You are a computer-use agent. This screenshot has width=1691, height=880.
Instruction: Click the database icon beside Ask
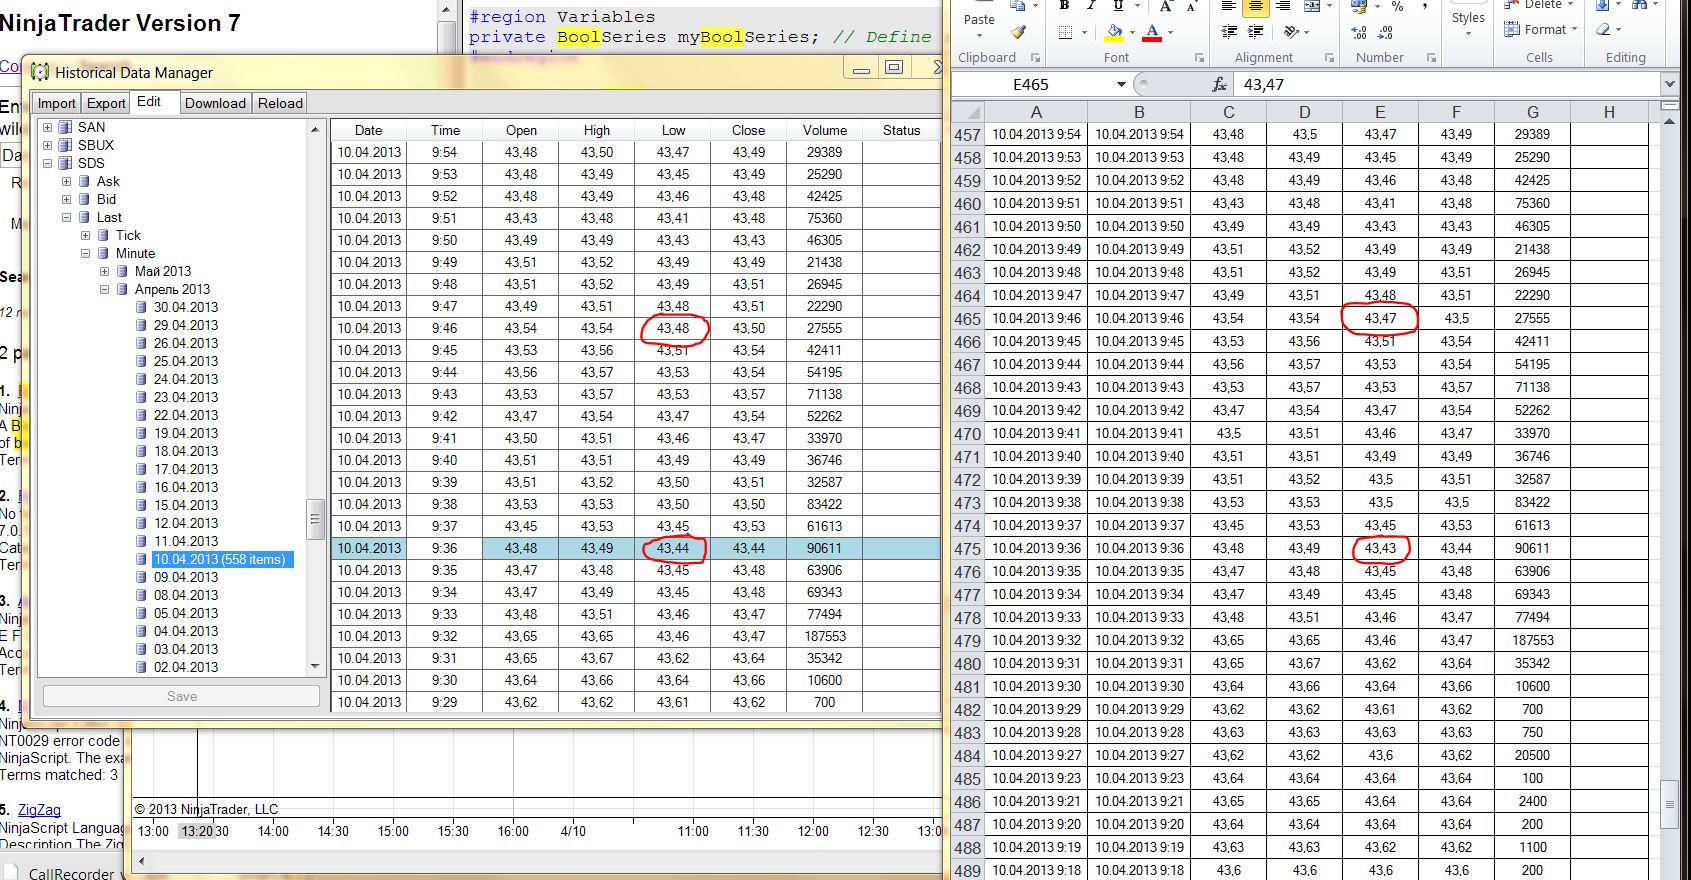(84, 181)
